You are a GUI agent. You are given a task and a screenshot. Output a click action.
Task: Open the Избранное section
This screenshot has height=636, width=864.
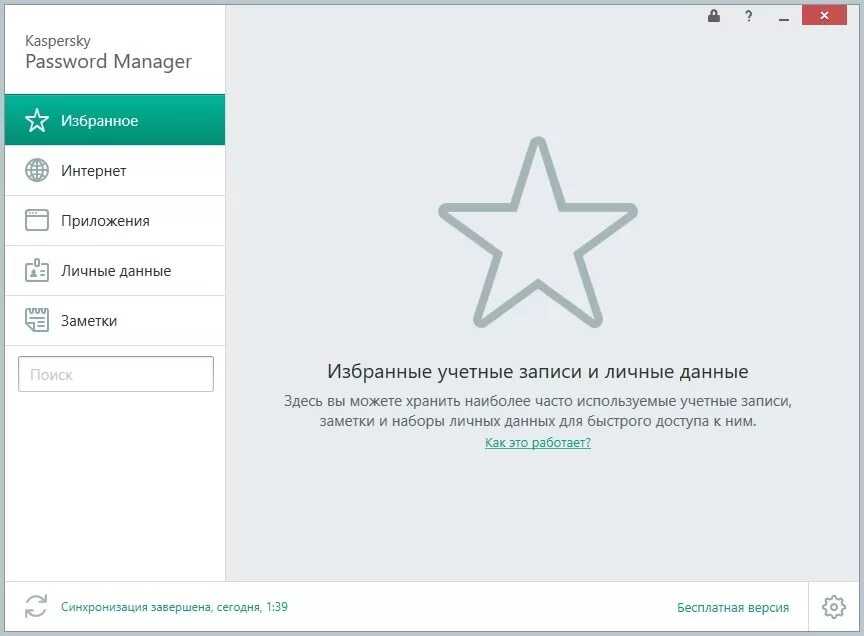pyautogui.click(x=115, y=120)
